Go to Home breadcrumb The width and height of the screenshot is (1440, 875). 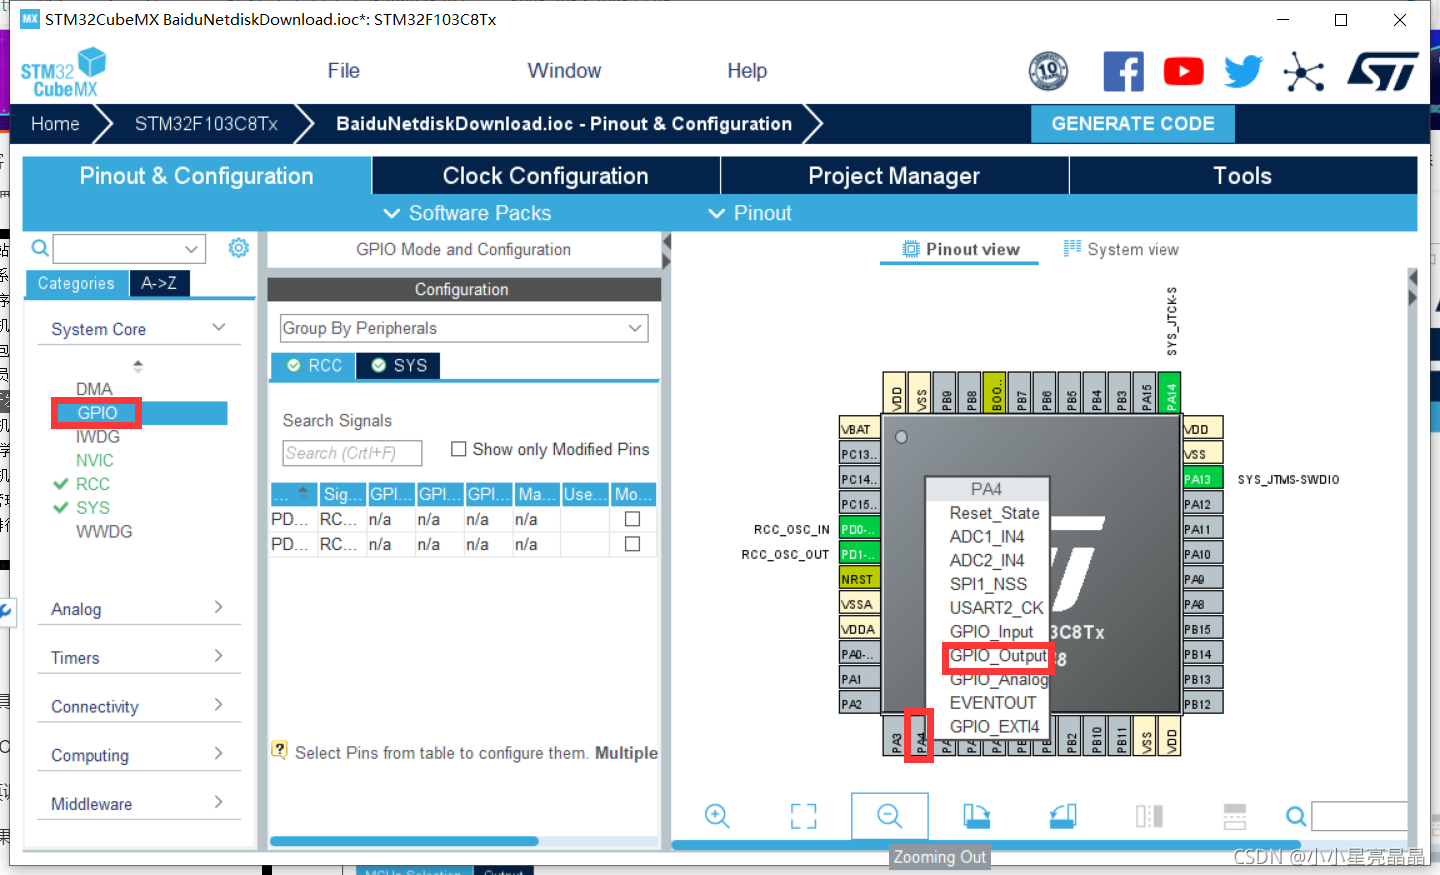[x=55, y=124]
